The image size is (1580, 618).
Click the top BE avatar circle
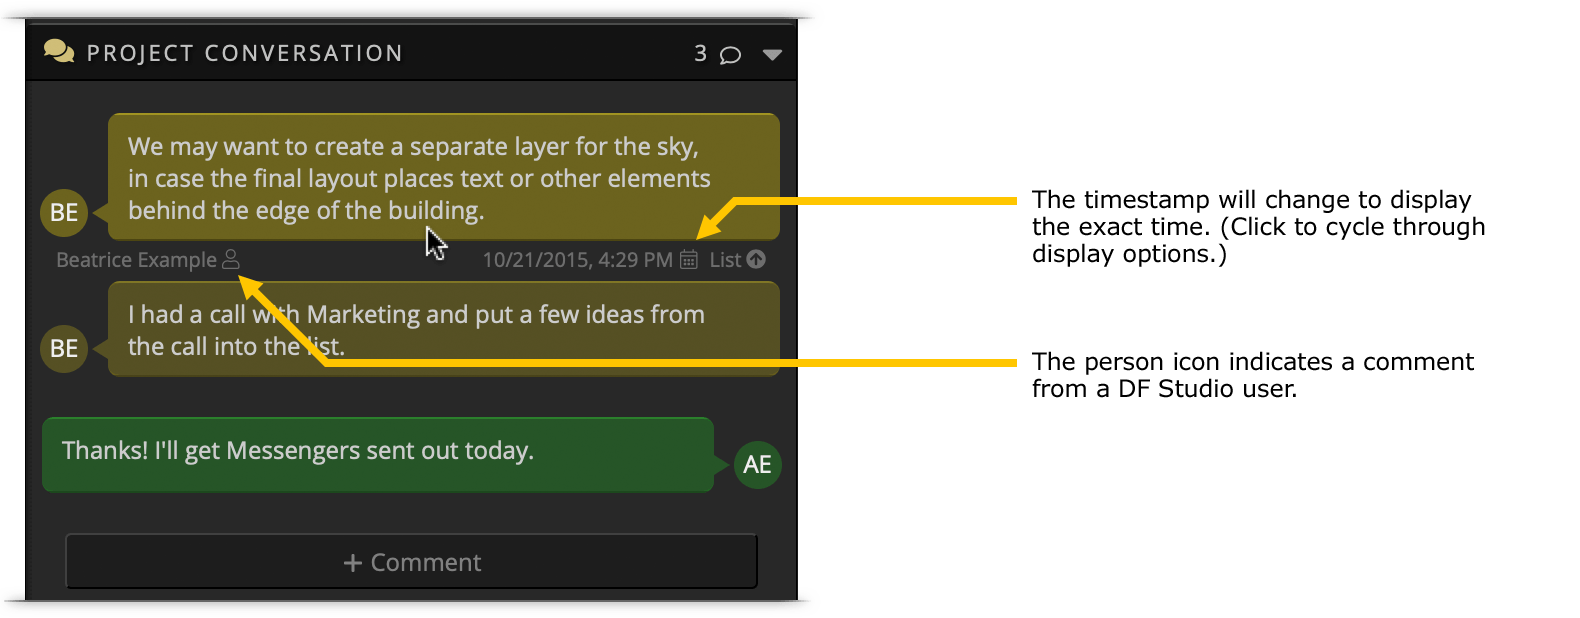(64, 212)
